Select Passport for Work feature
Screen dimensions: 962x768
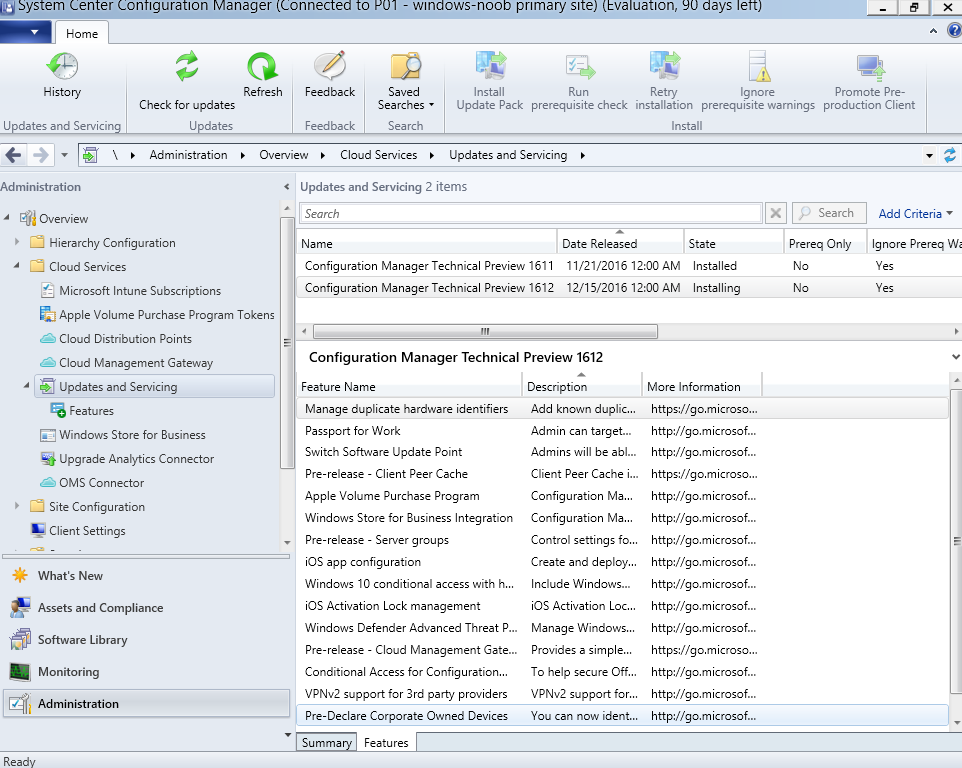tap(622, 431)
